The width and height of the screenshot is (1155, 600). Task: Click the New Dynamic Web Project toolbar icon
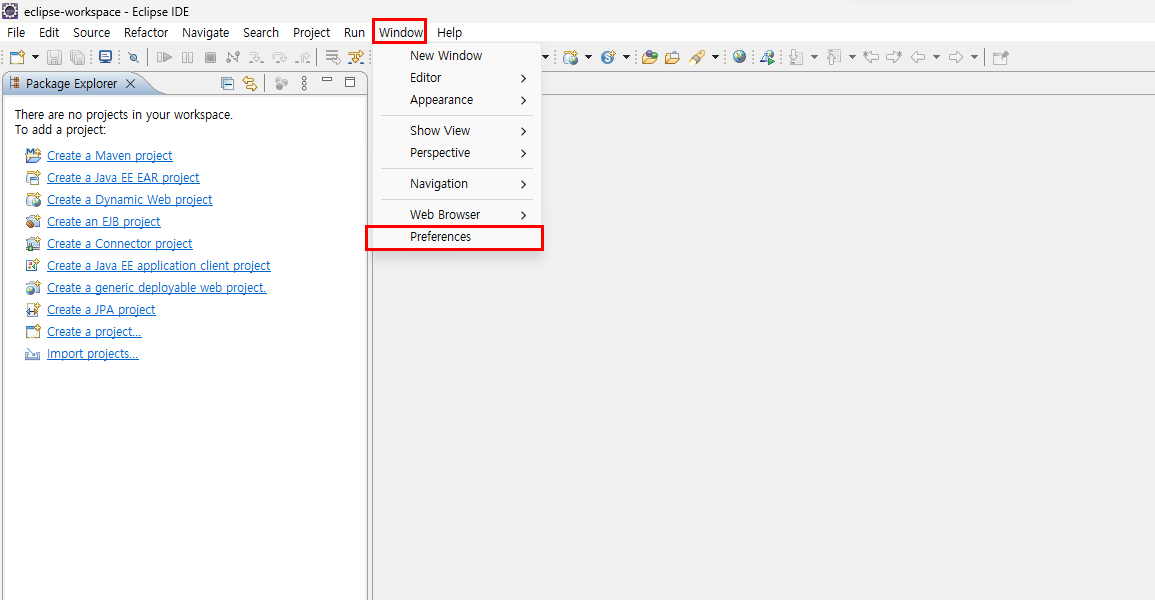tap(570, 57)
